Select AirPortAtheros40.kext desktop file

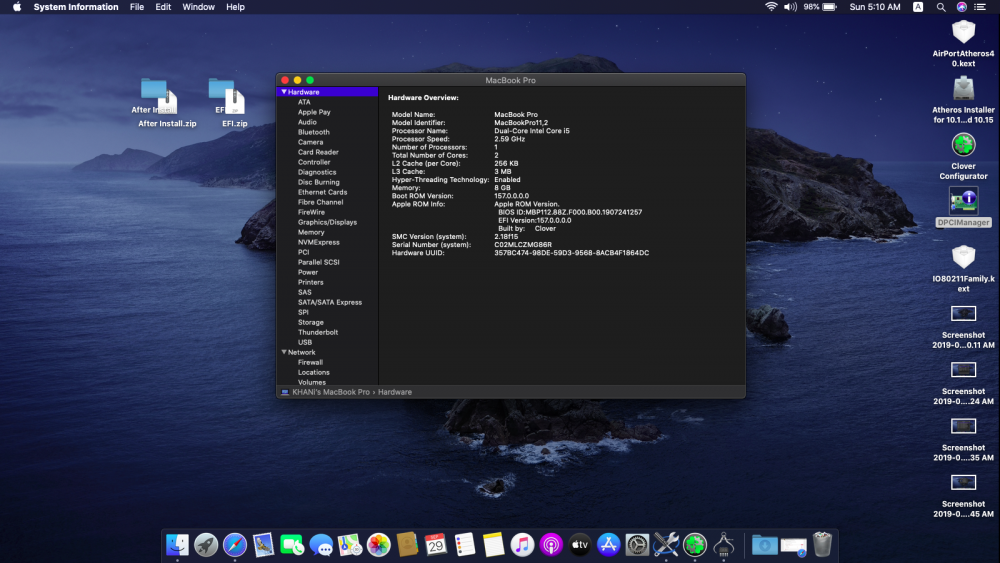963,32
